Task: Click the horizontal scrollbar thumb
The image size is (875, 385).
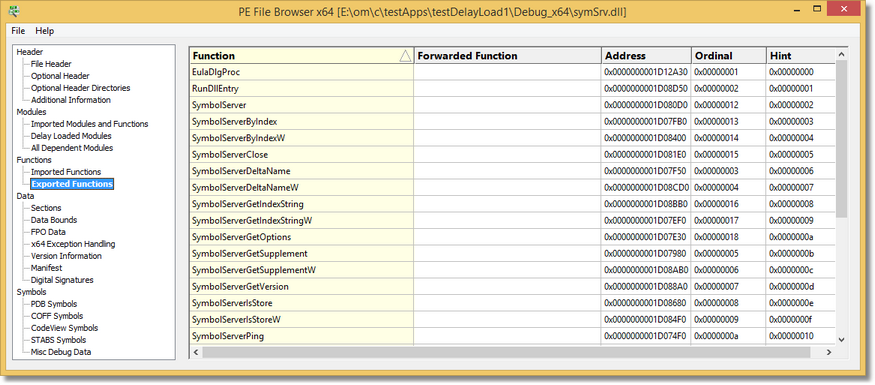Action: (506, 352)
